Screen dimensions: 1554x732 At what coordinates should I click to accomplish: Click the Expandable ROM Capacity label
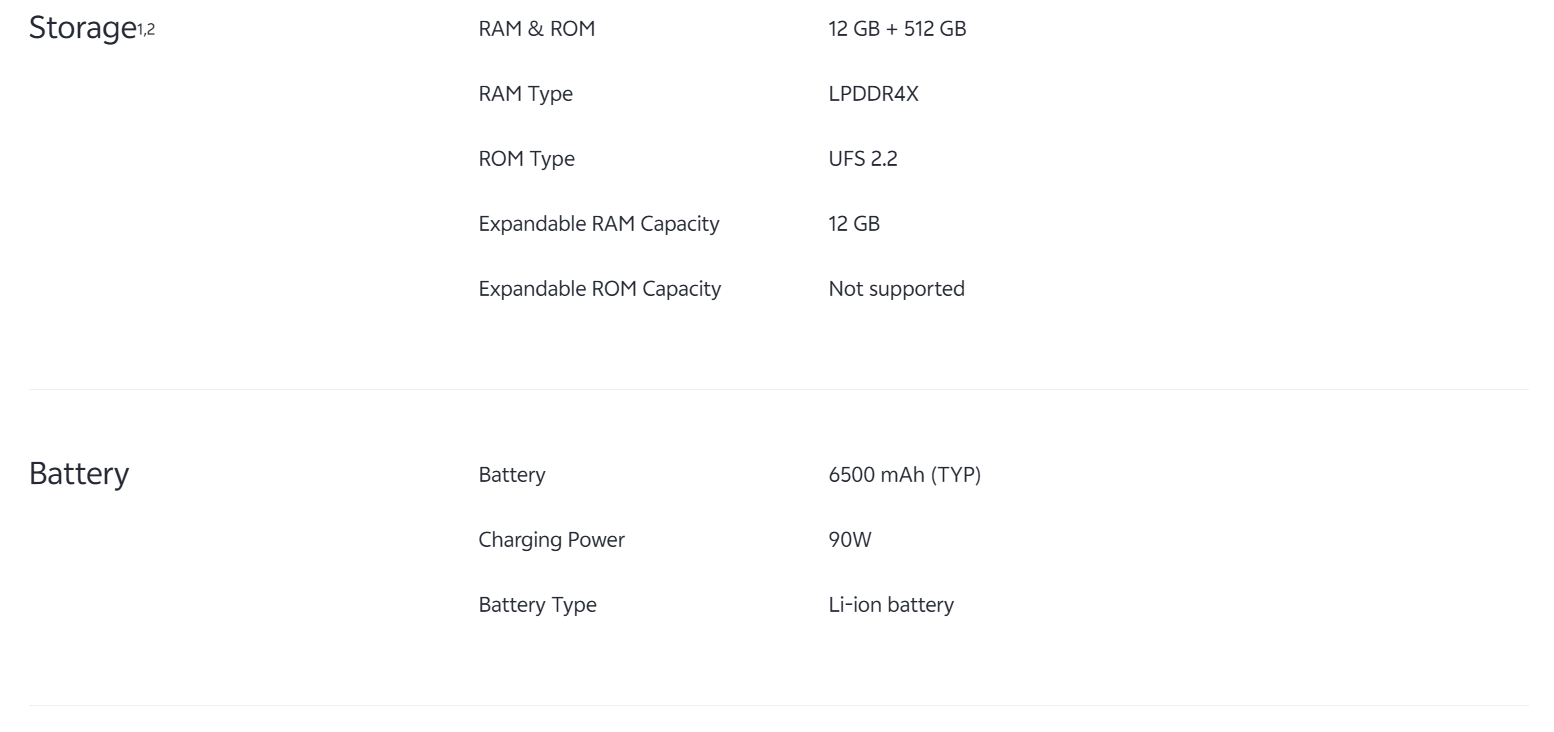click(x=599, y=289)
